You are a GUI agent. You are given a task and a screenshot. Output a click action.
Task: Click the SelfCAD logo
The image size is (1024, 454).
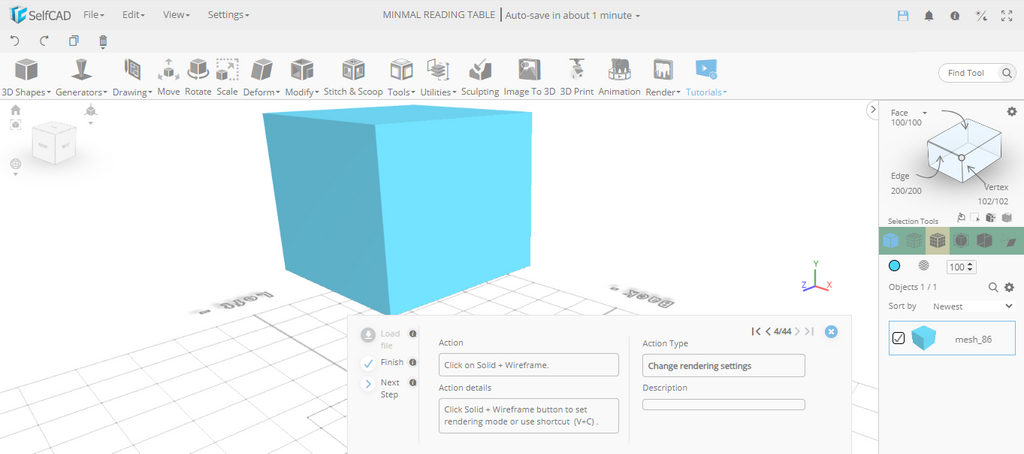pos(39,14)
